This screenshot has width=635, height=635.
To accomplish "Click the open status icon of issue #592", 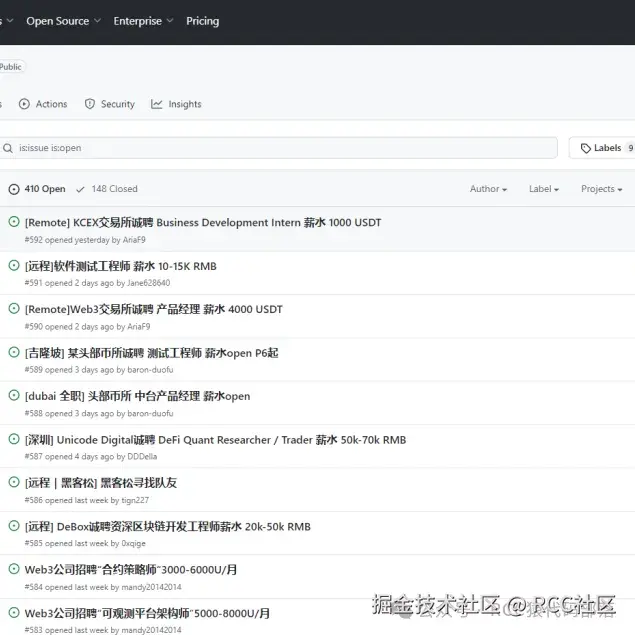I will (14, 222).
